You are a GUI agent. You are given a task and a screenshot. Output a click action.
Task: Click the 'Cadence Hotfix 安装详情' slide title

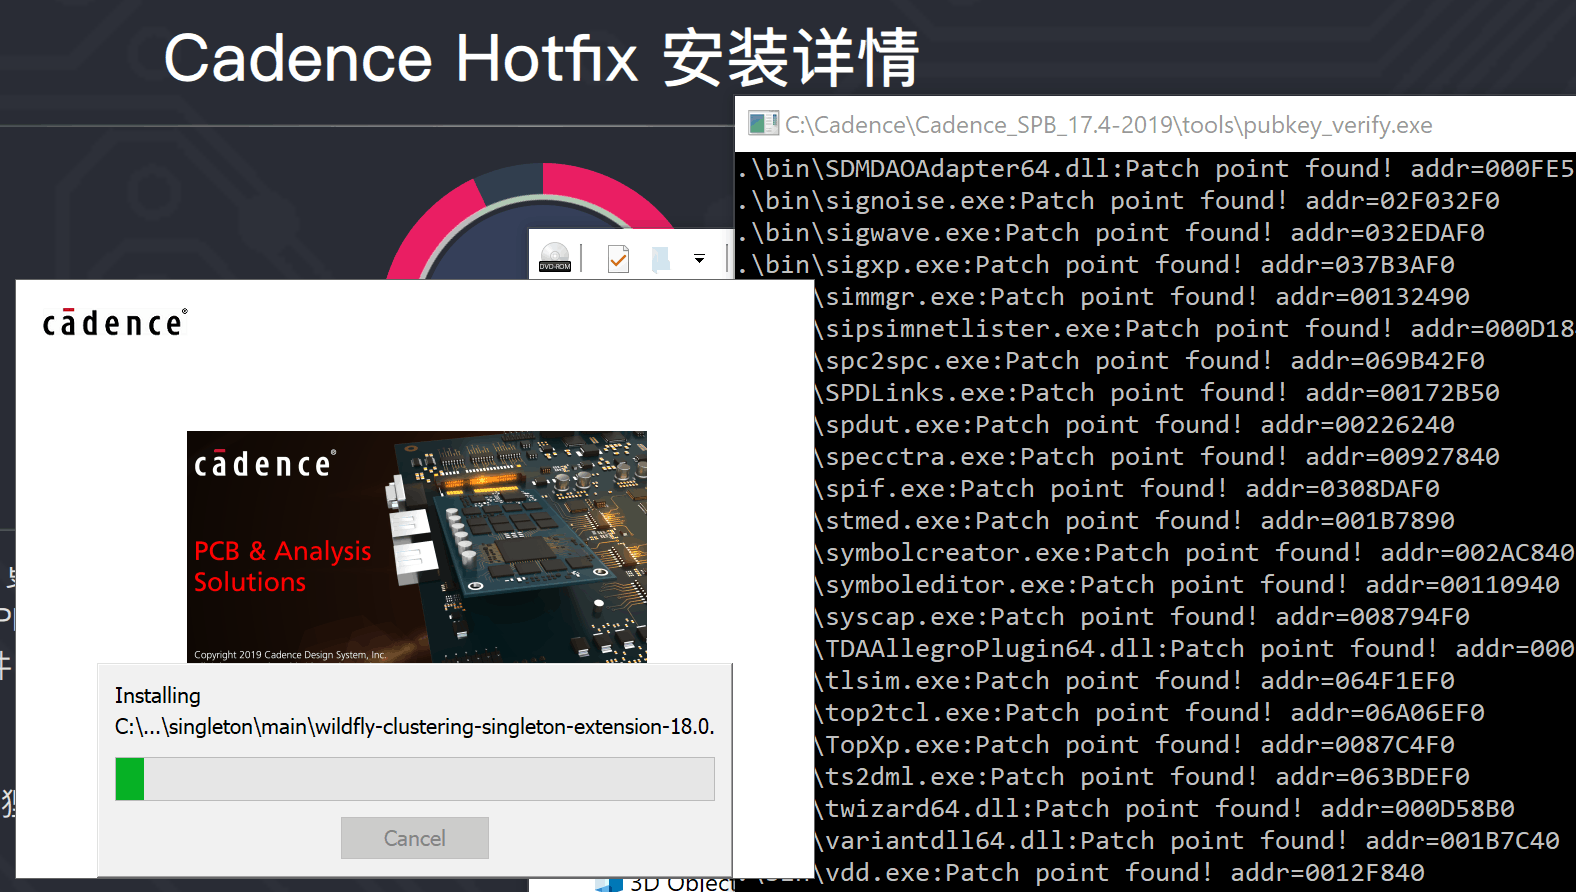point(541,57)
